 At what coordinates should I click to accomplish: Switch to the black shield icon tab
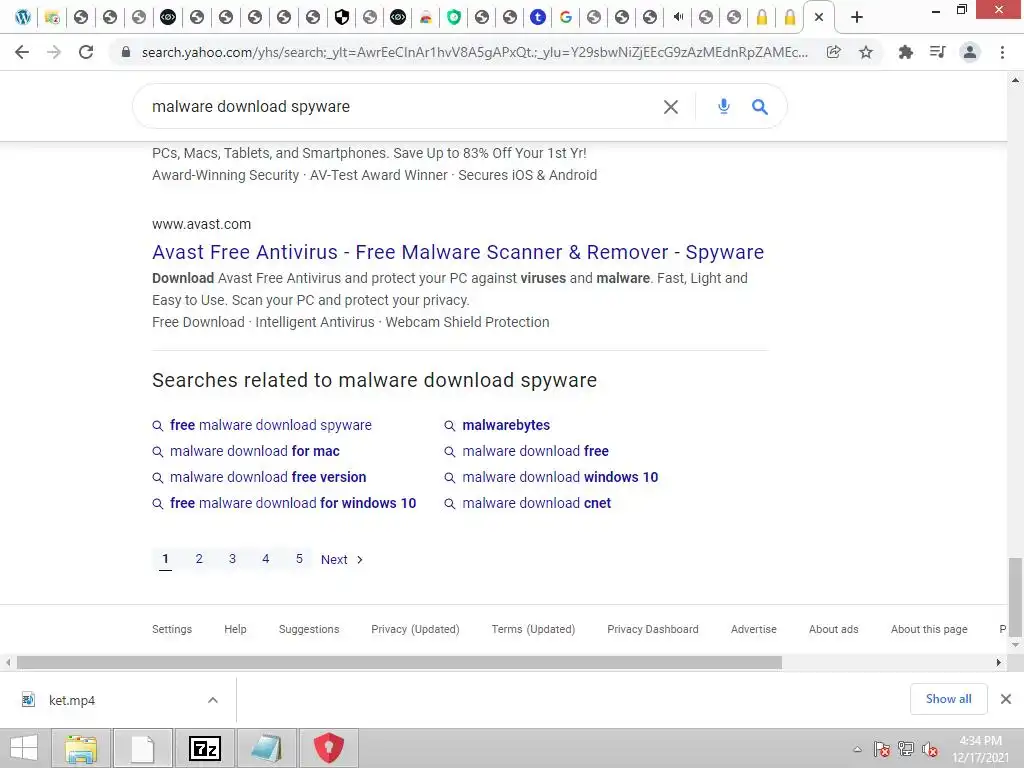pos(342,18)
